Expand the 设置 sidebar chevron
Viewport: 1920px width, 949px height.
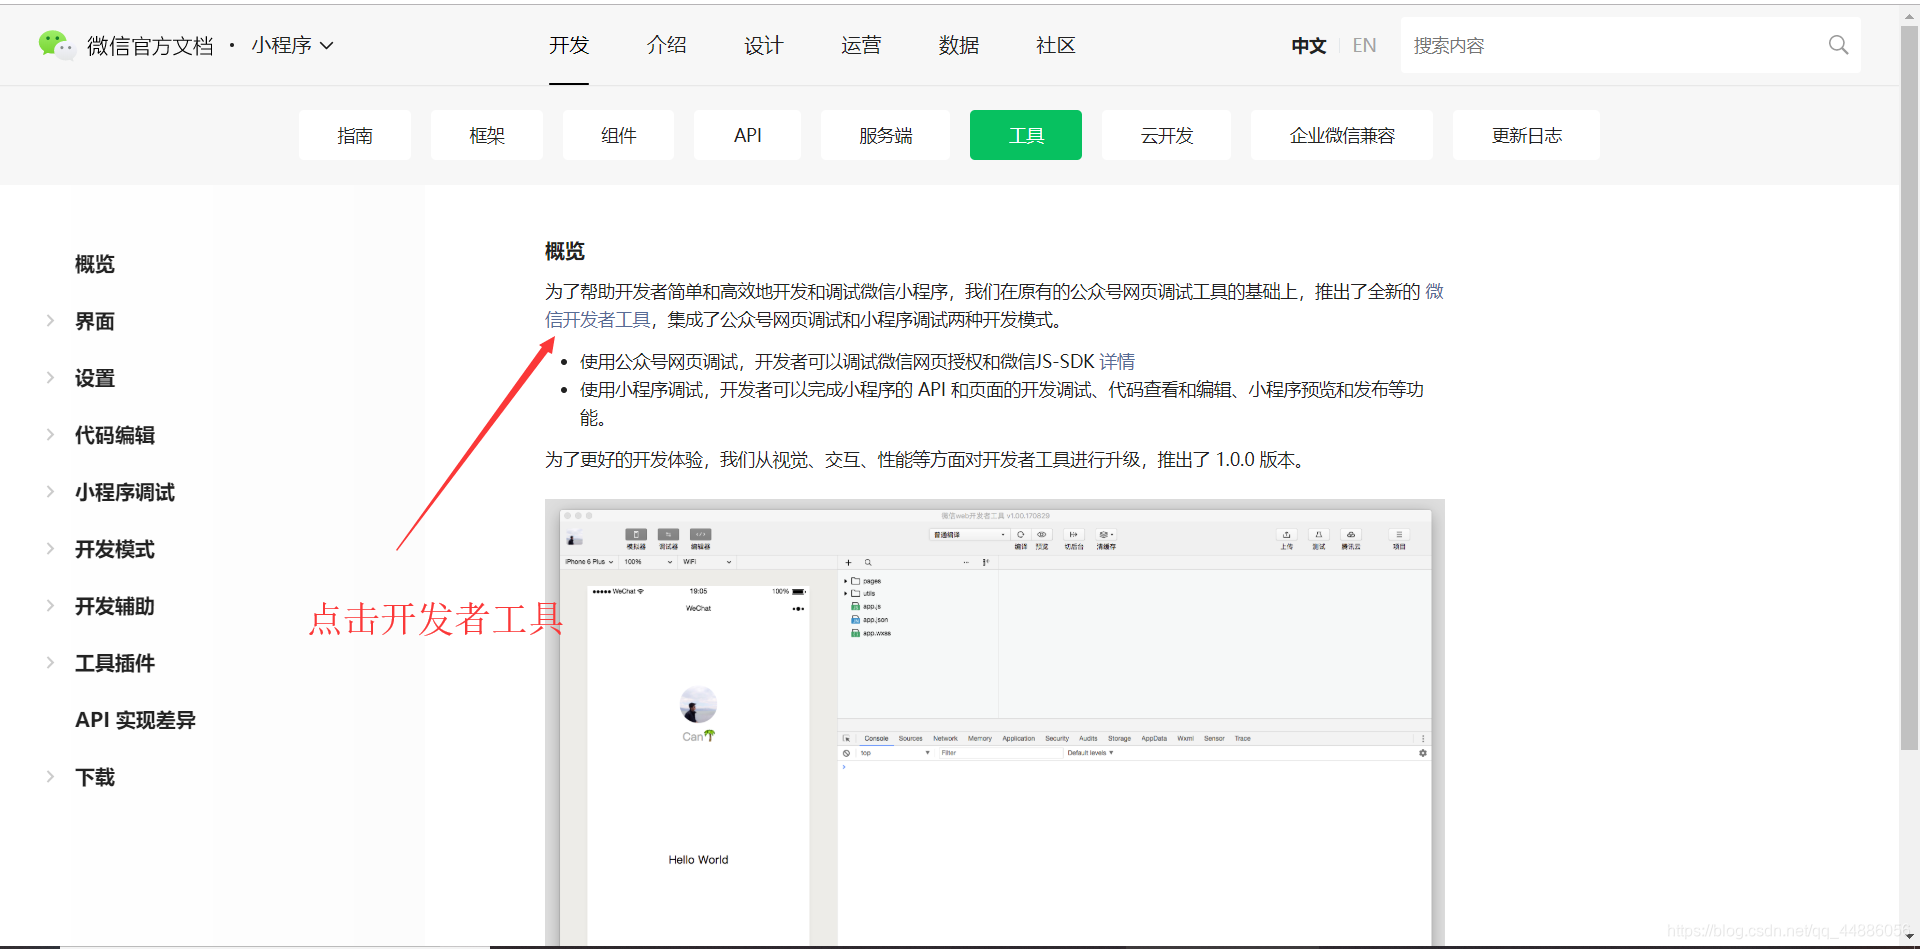(x=50, y=377)
